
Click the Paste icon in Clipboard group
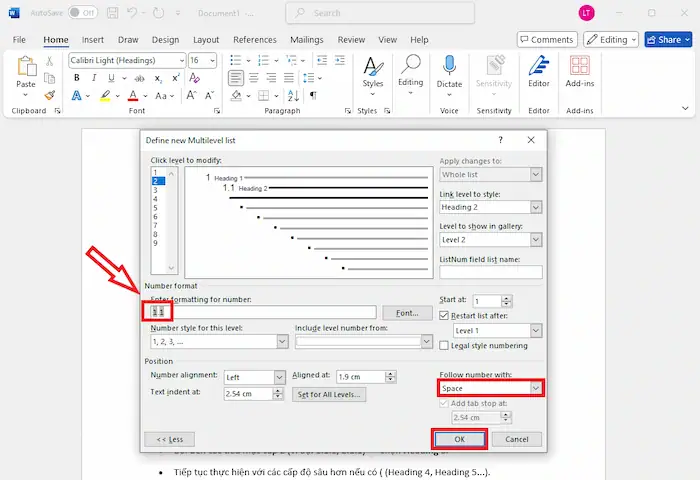point(26,68)
